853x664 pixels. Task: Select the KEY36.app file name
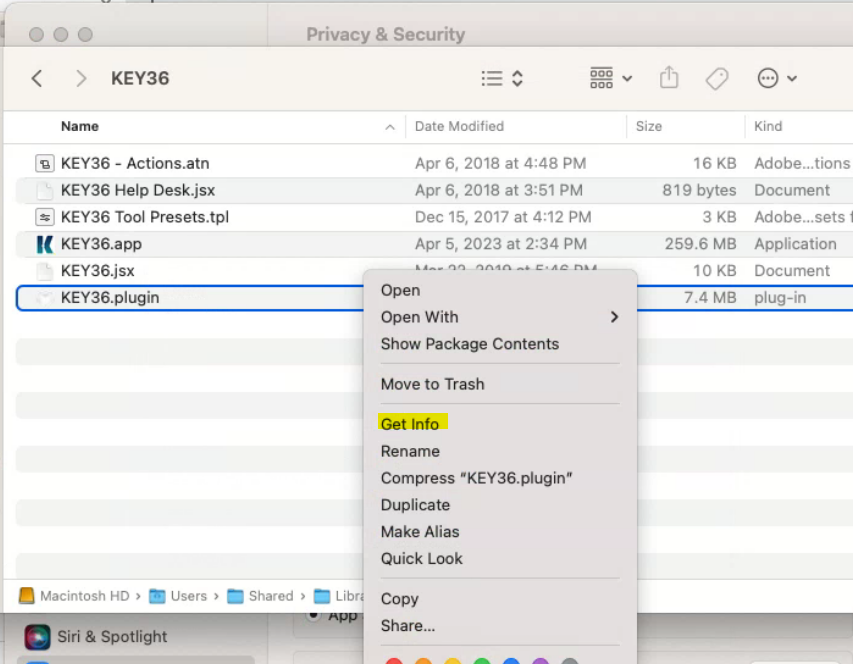(x=101, y=244)
